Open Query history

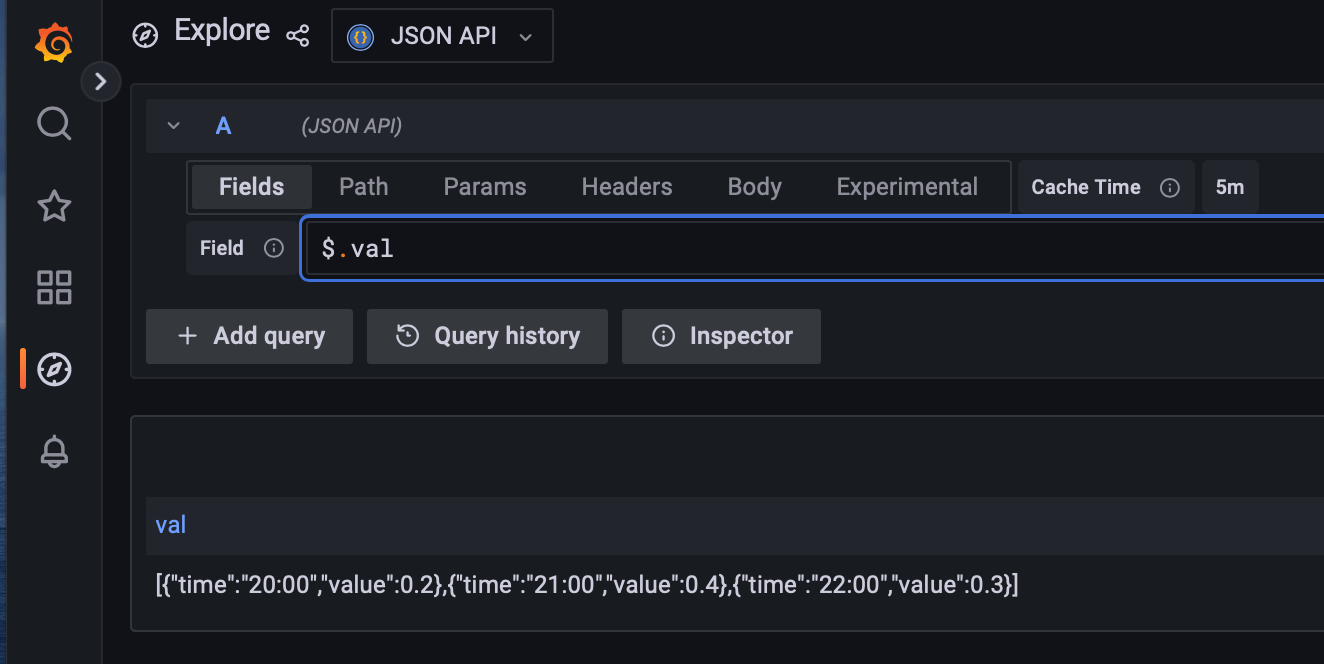(x=487, y=336)
